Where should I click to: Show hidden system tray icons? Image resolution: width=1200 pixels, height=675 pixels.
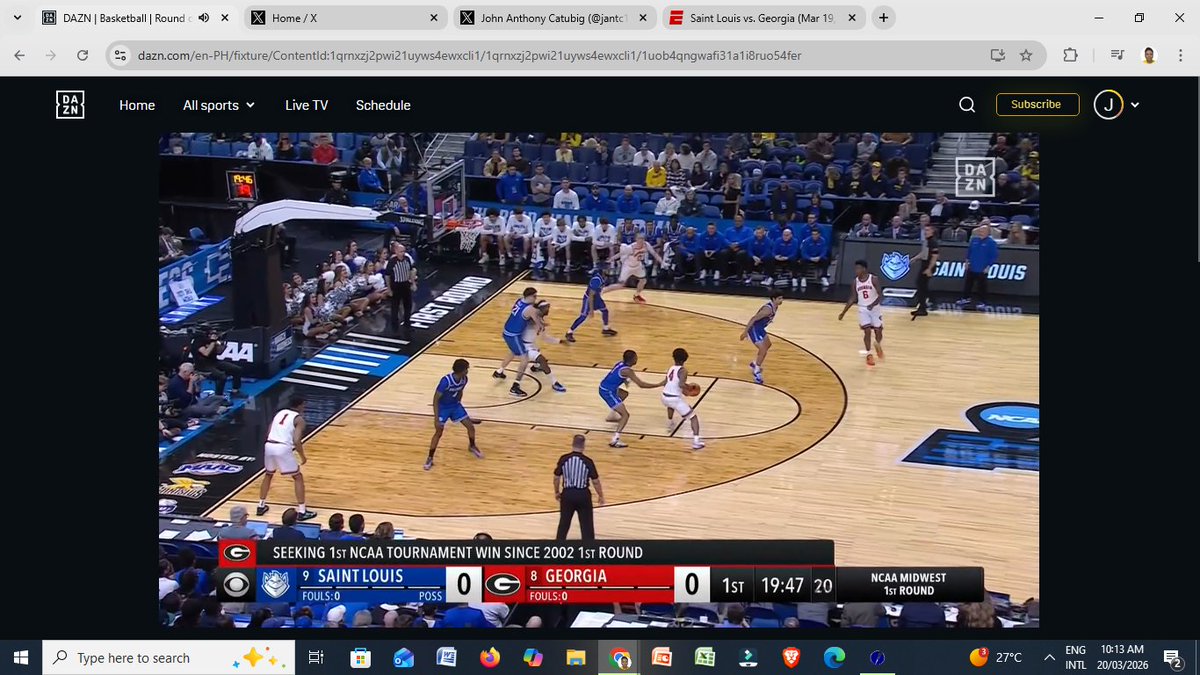[1049, 657]
